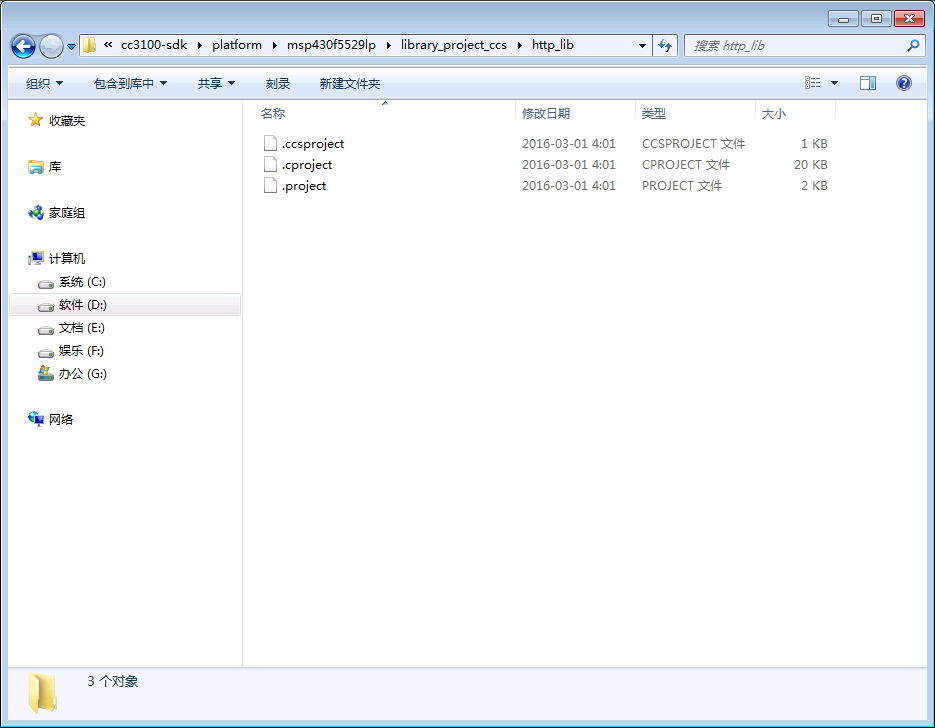Open 计算机 in navigation pane

point(67,259)
